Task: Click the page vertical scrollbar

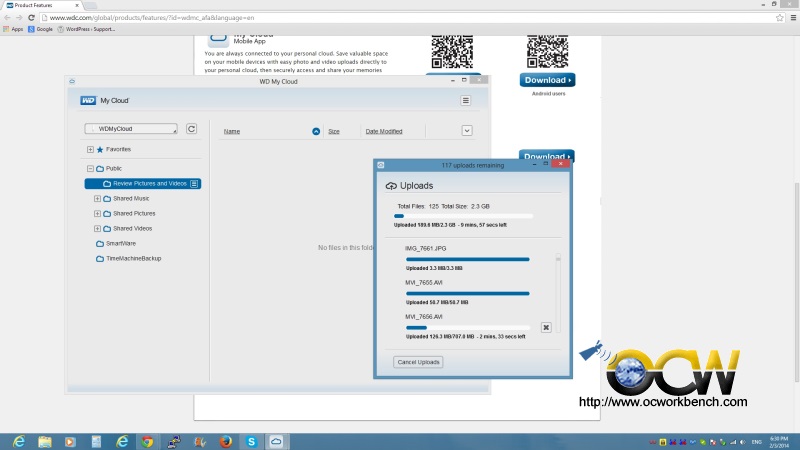Action: 797,281
